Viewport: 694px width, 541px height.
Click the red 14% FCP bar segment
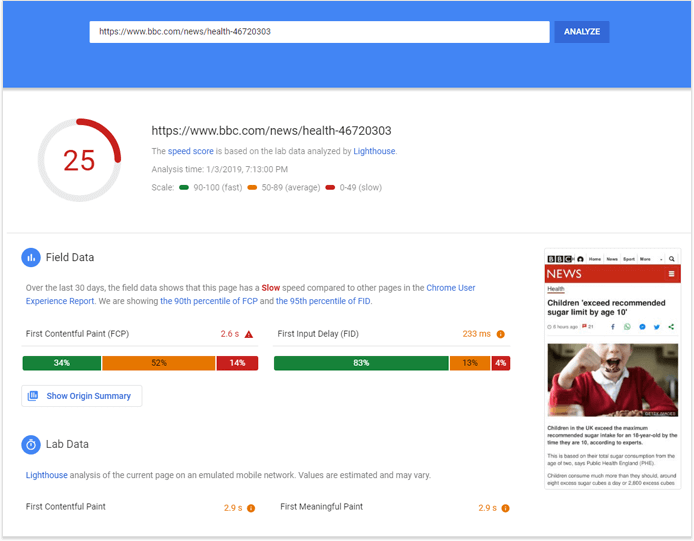237,363
